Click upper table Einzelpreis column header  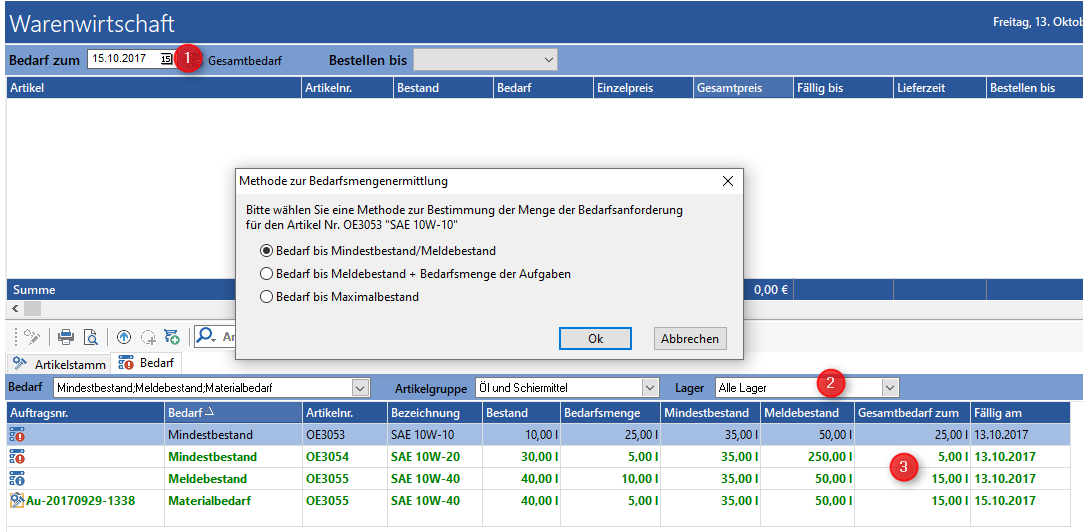click(644, 88)
